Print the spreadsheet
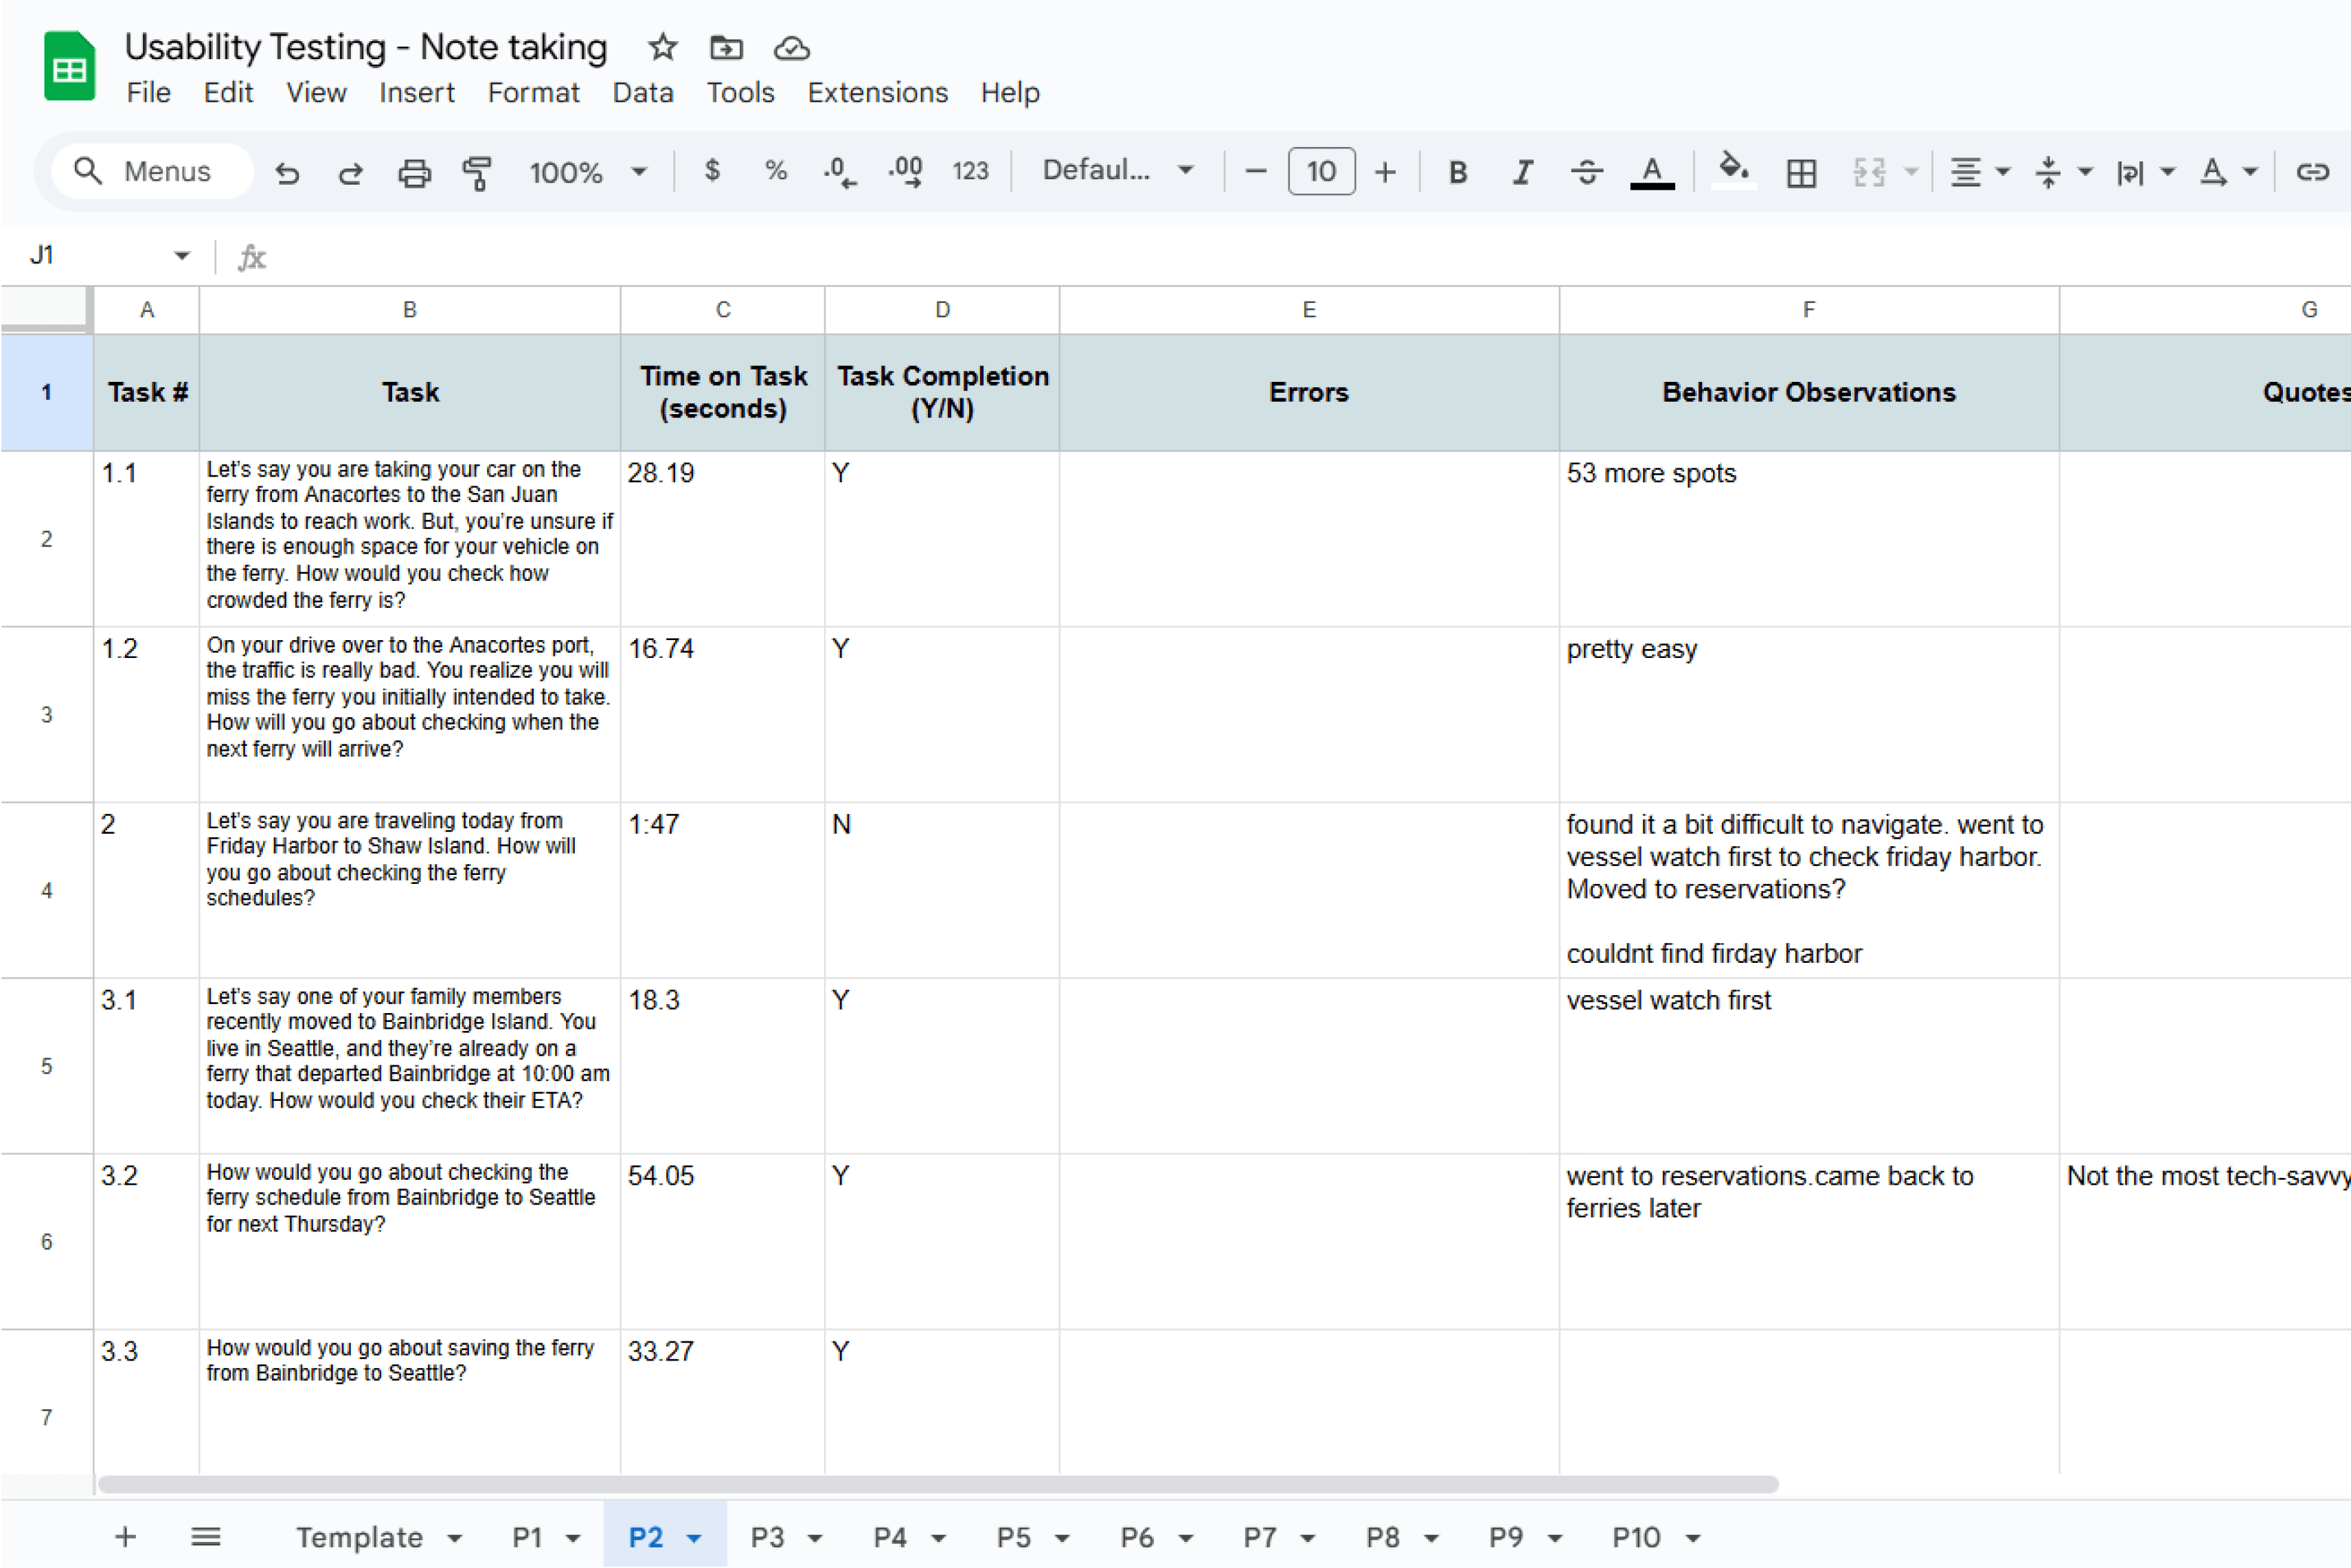Screen dimensions: 2351x1568 click(x=414, y=172)
